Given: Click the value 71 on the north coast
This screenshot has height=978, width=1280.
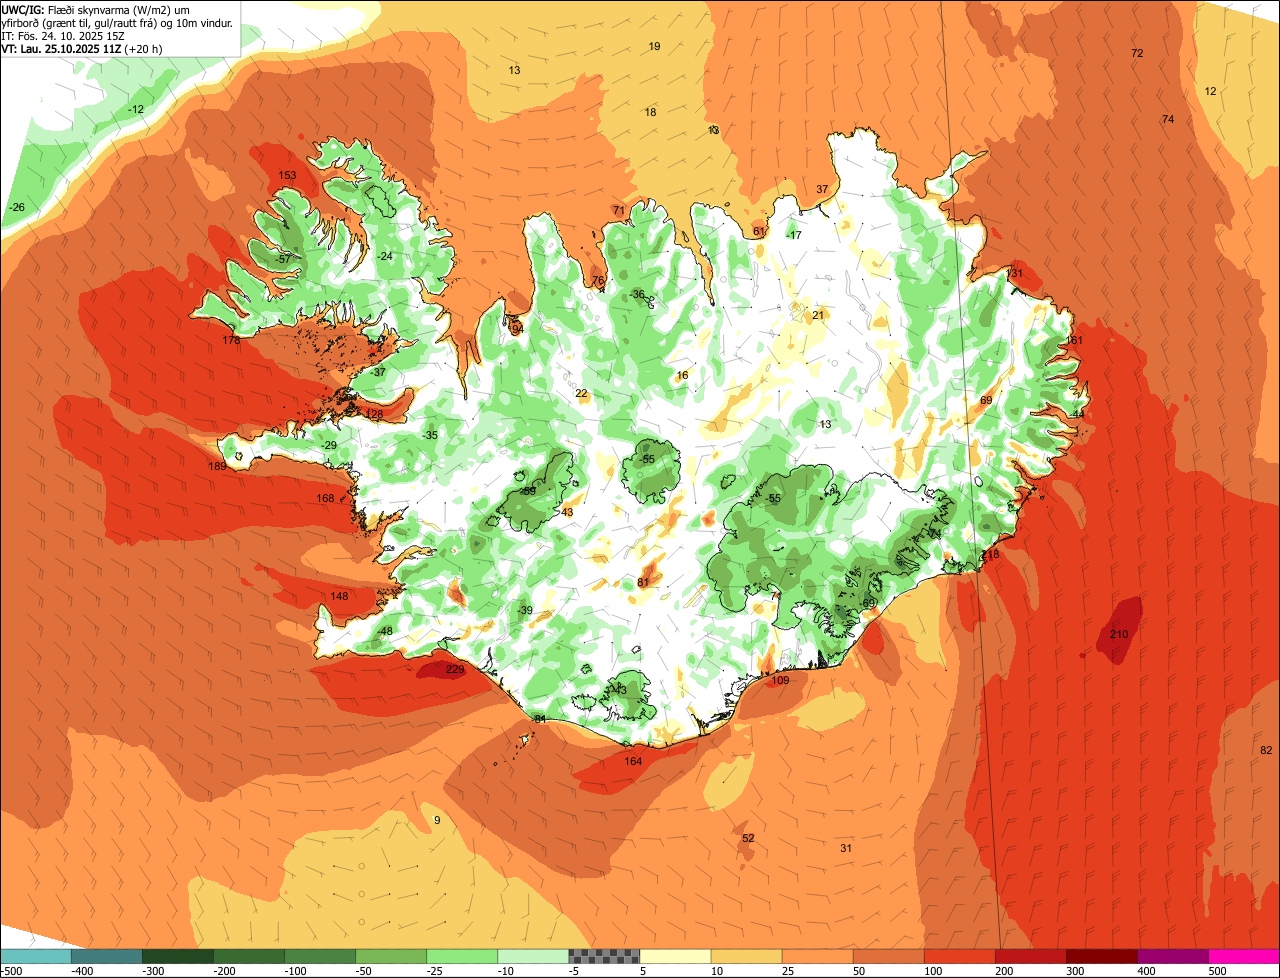Looking at the screenshot, I should pos(618,210).
